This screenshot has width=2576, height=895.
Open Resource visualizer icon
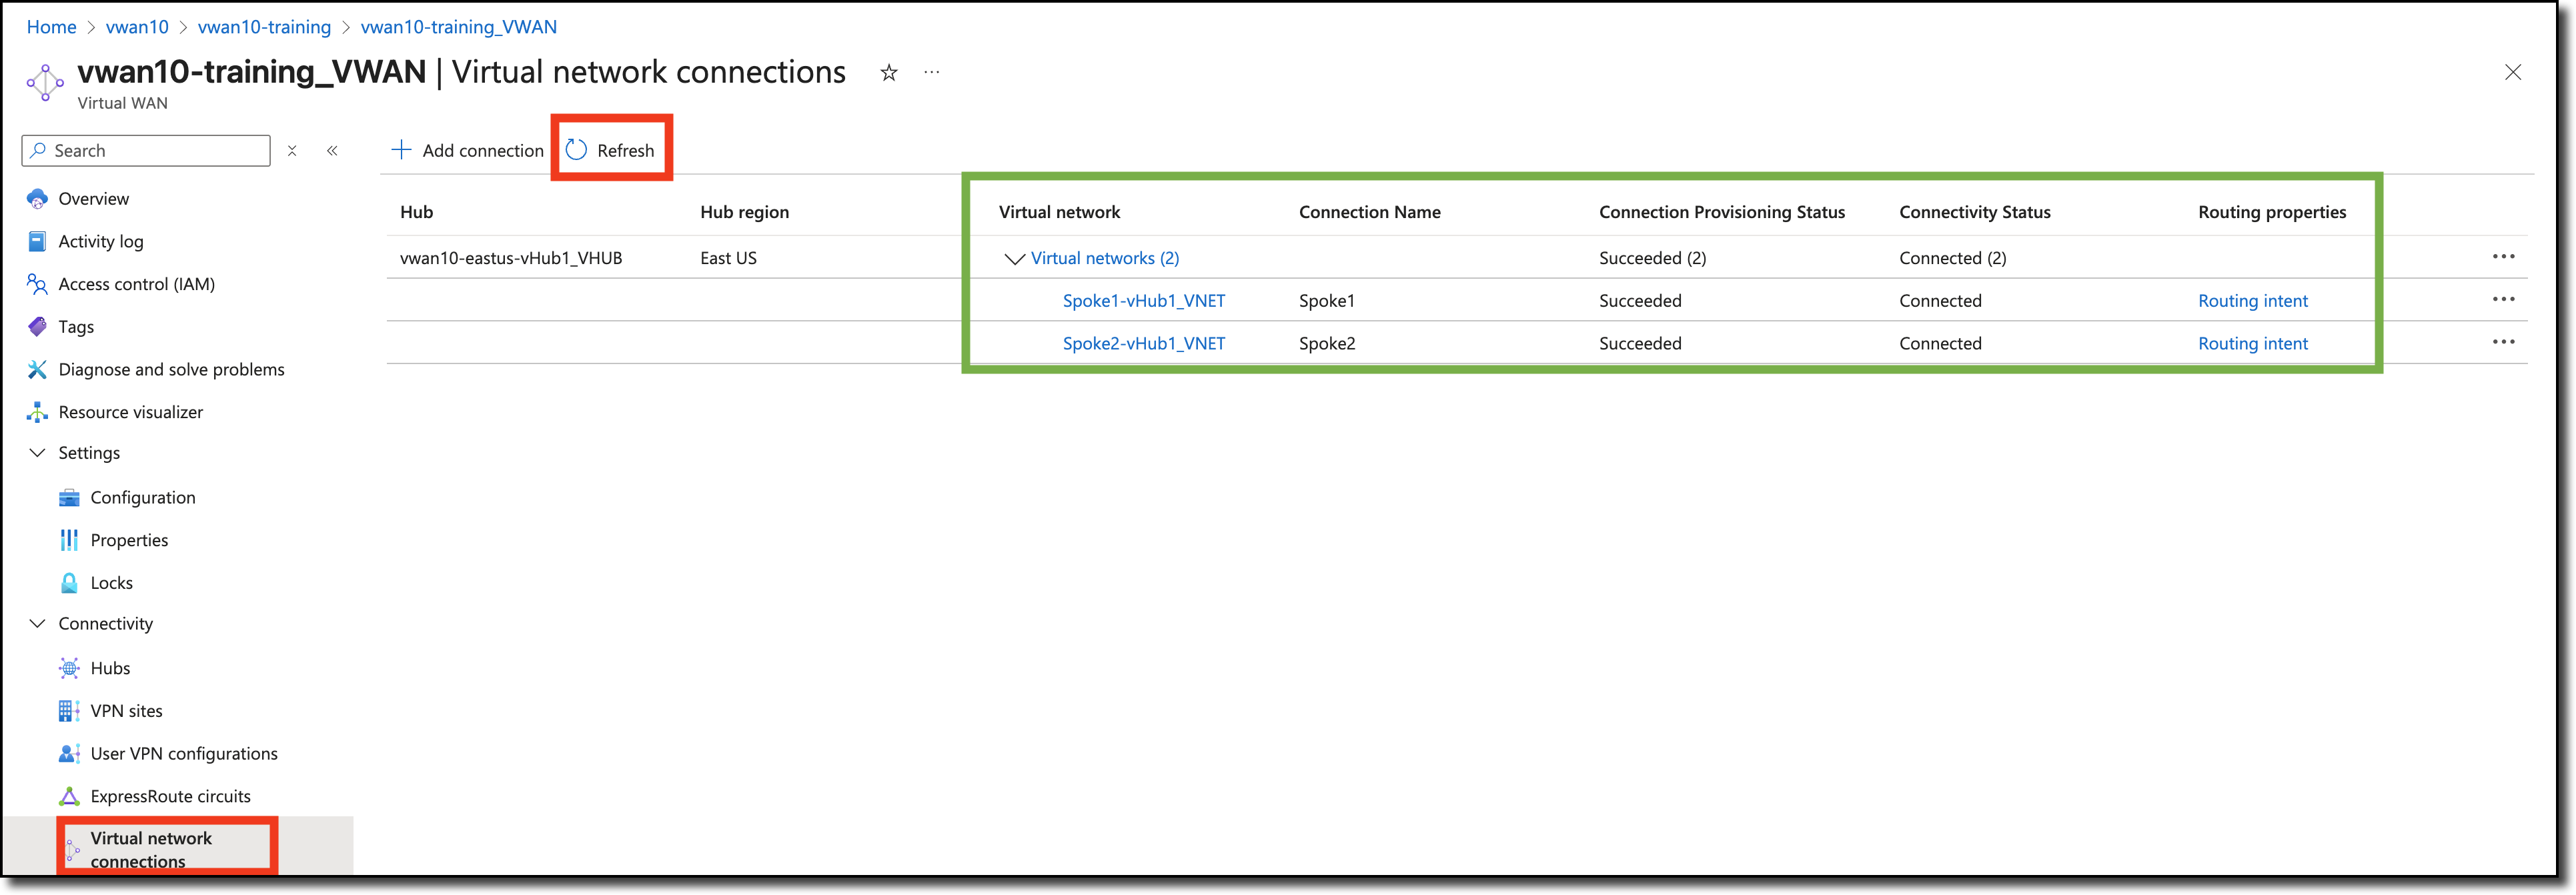click(x=37, y=412)
